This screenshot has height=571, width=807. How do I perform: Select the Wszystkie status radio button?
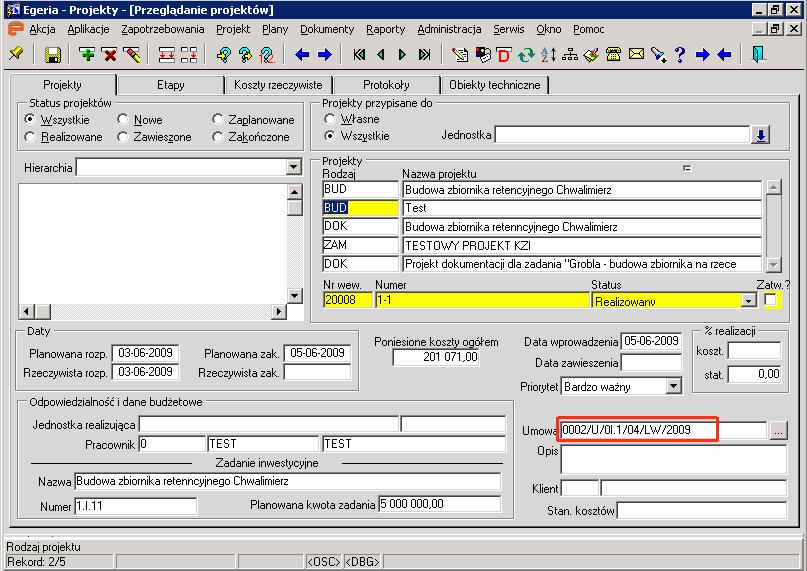click(30, 119)
